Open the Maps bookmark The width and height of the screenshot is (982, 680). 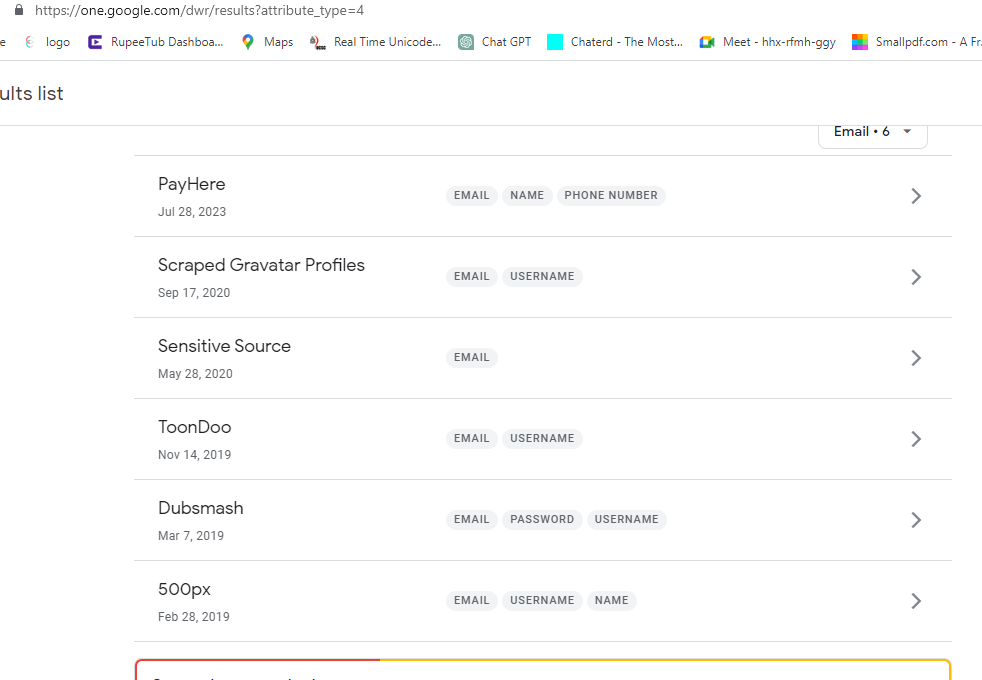[267, 42]
